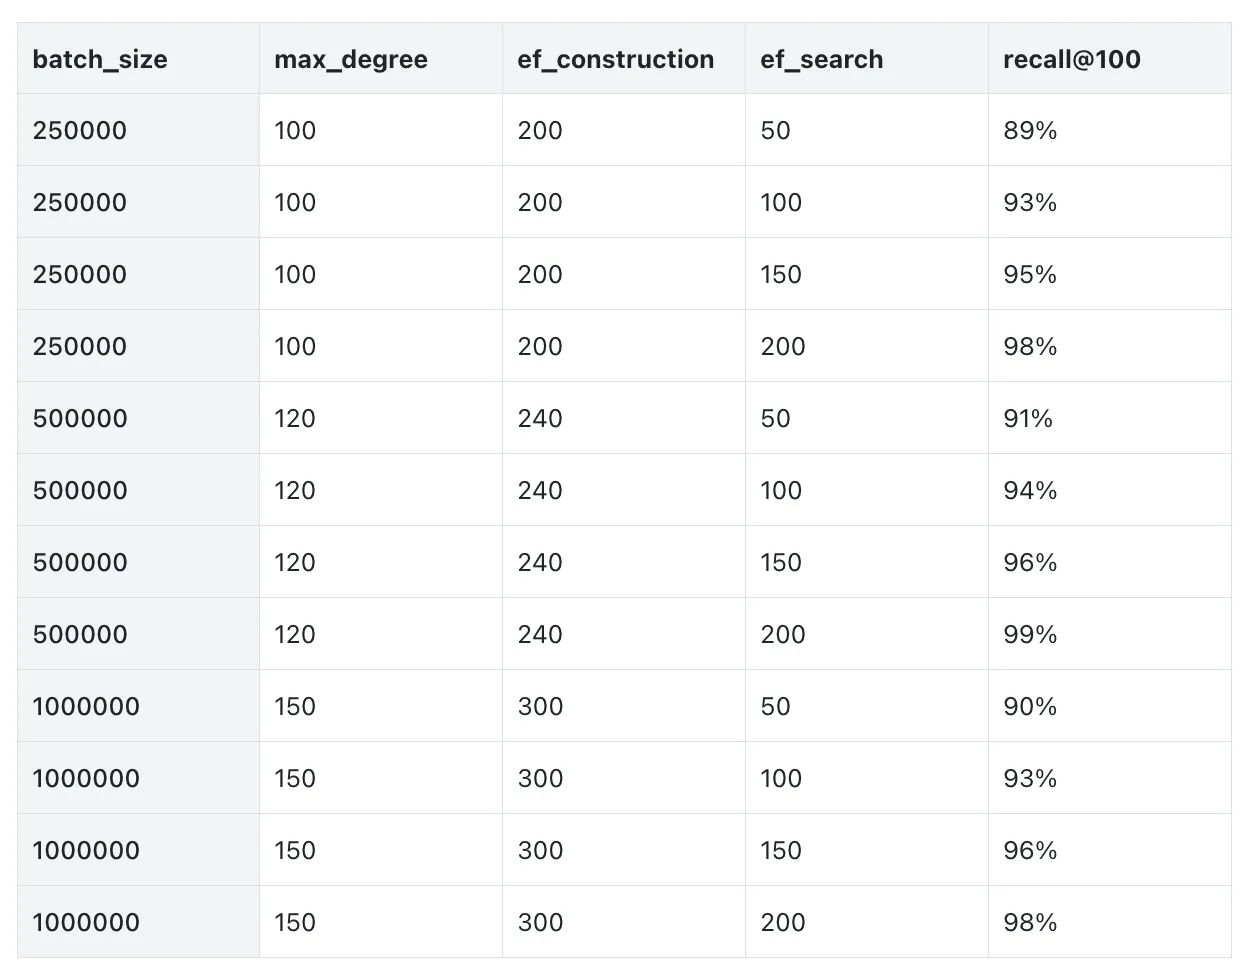Click the first 250000 batch_size cell
1256x980 pixels.
80,131
